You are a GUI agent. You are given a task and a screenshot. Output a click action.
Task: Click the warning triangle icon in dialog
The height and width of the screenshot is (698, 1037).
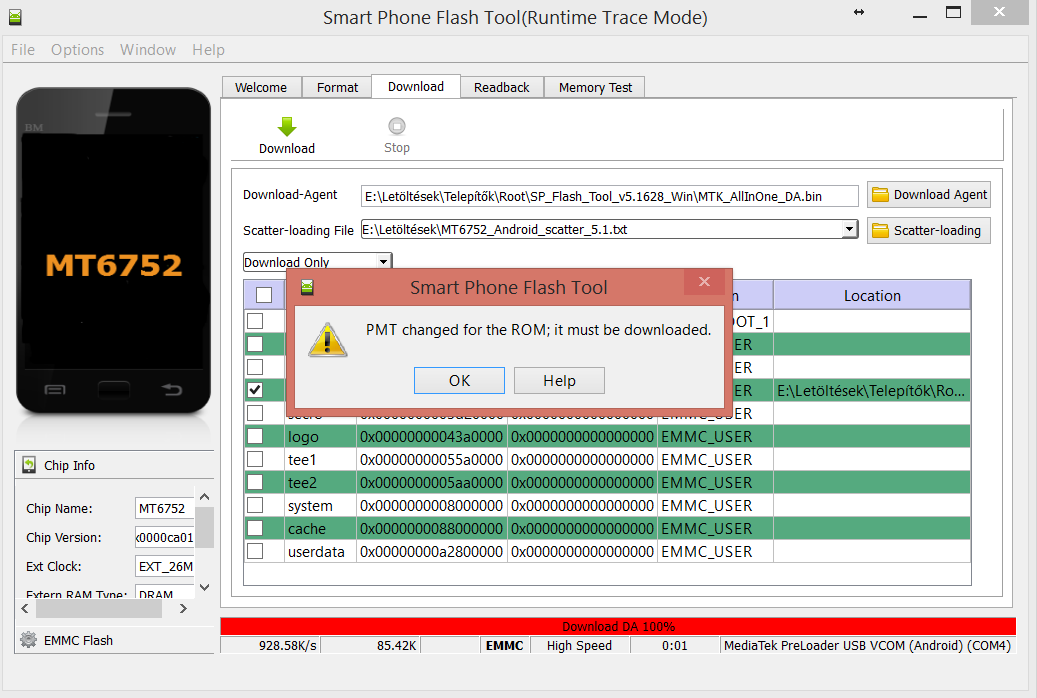point(327,340)
